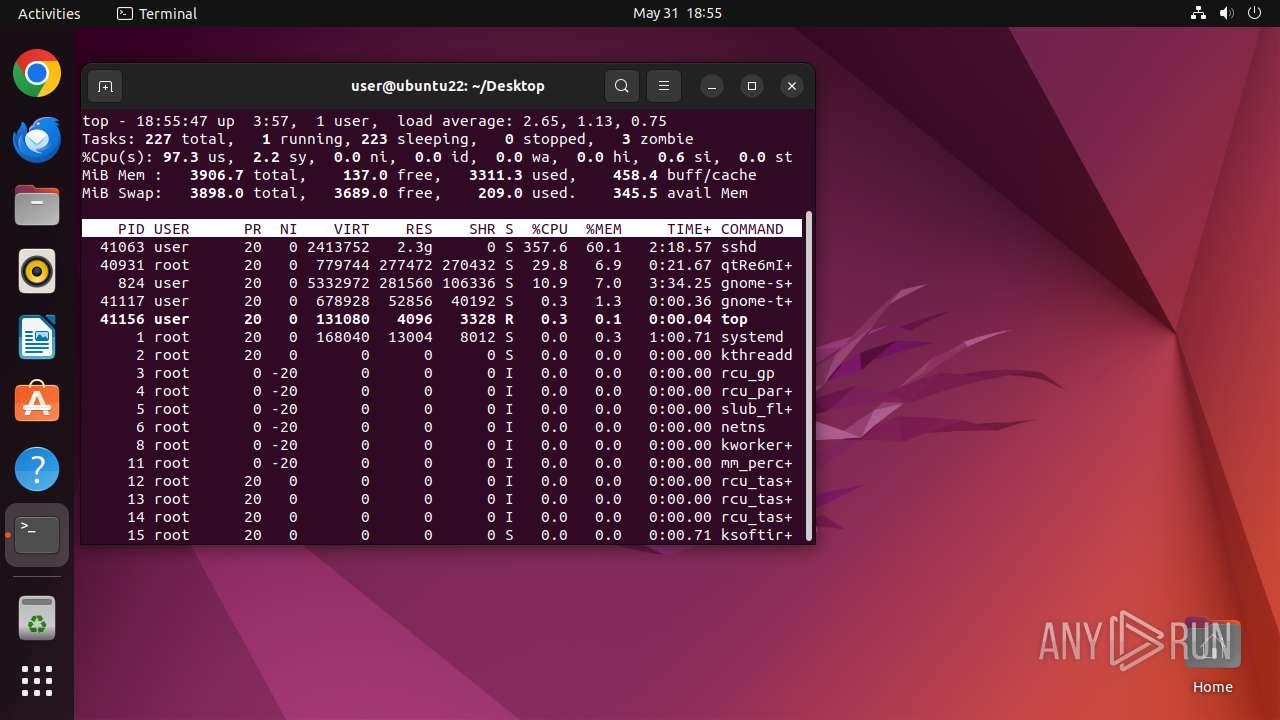The width and height of the screenshot is (1280, 720).
Task: Add a new terminal tab button
Action: pyautogui.click(x=105, y=86)
